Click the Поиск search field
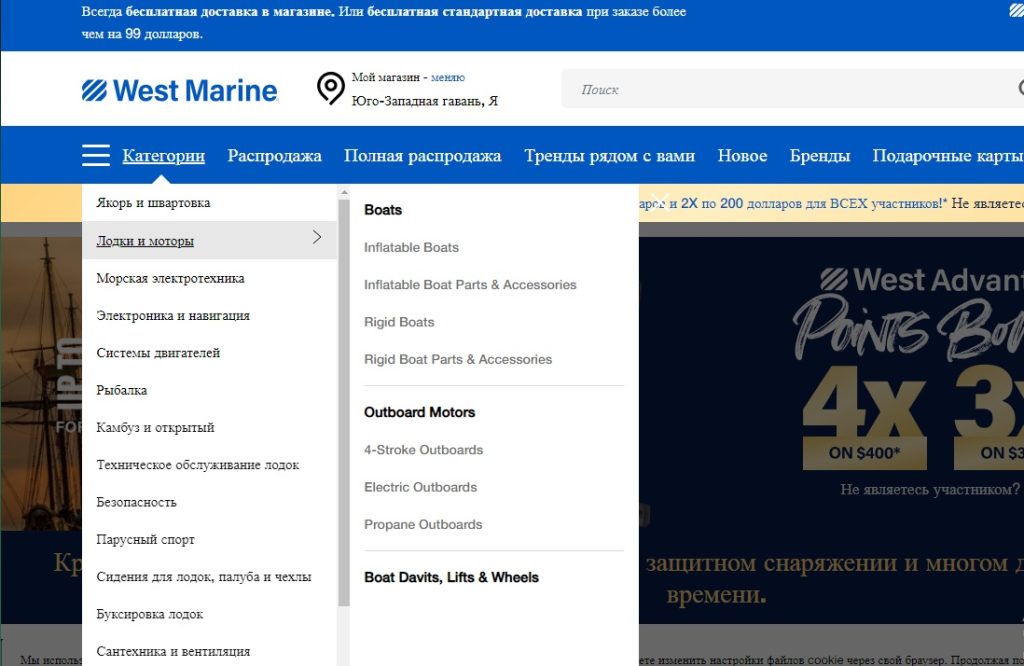 click(x=792, y=89)
